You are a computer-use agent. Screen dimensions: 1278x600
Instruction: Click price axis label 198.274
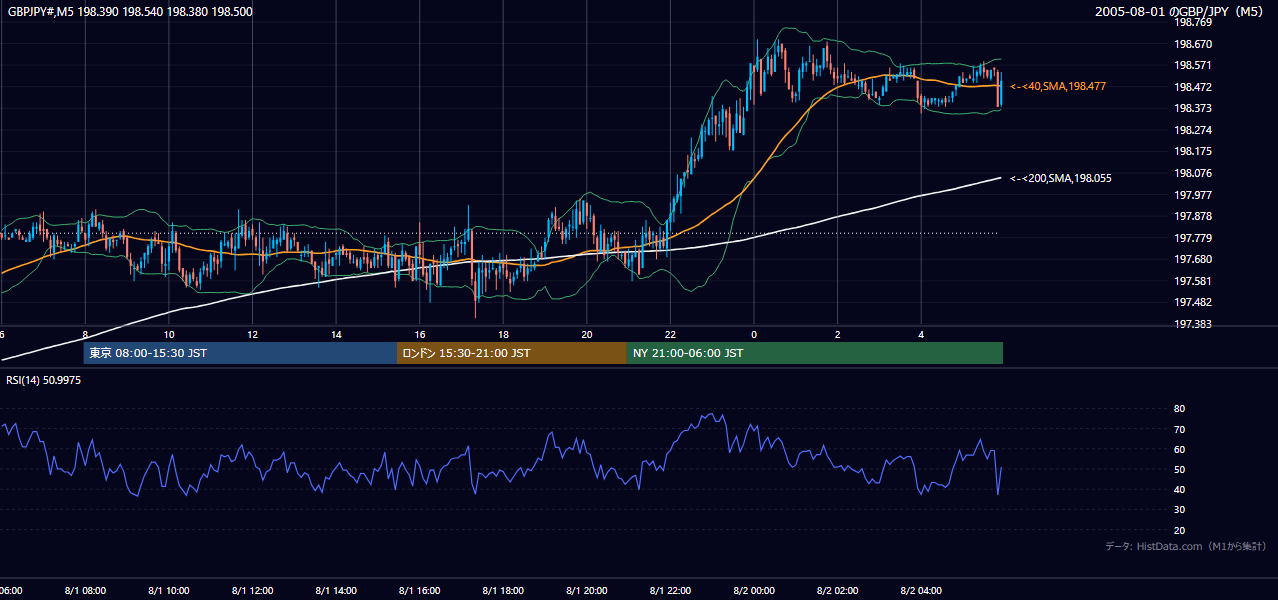pyautogui.click(x=1192, y=130)
